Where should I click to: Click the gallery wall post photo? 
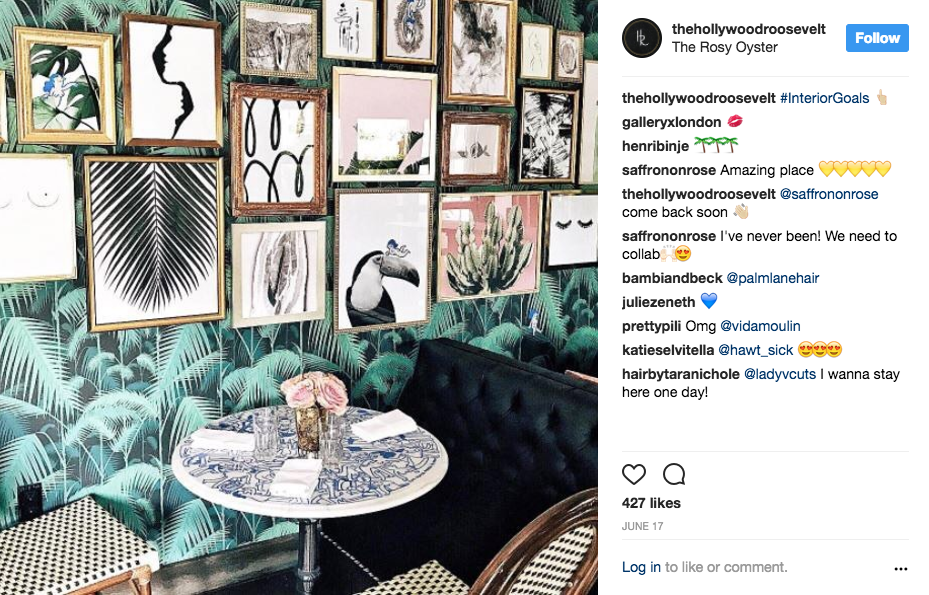pyautogui.click(x=299, y=298)
